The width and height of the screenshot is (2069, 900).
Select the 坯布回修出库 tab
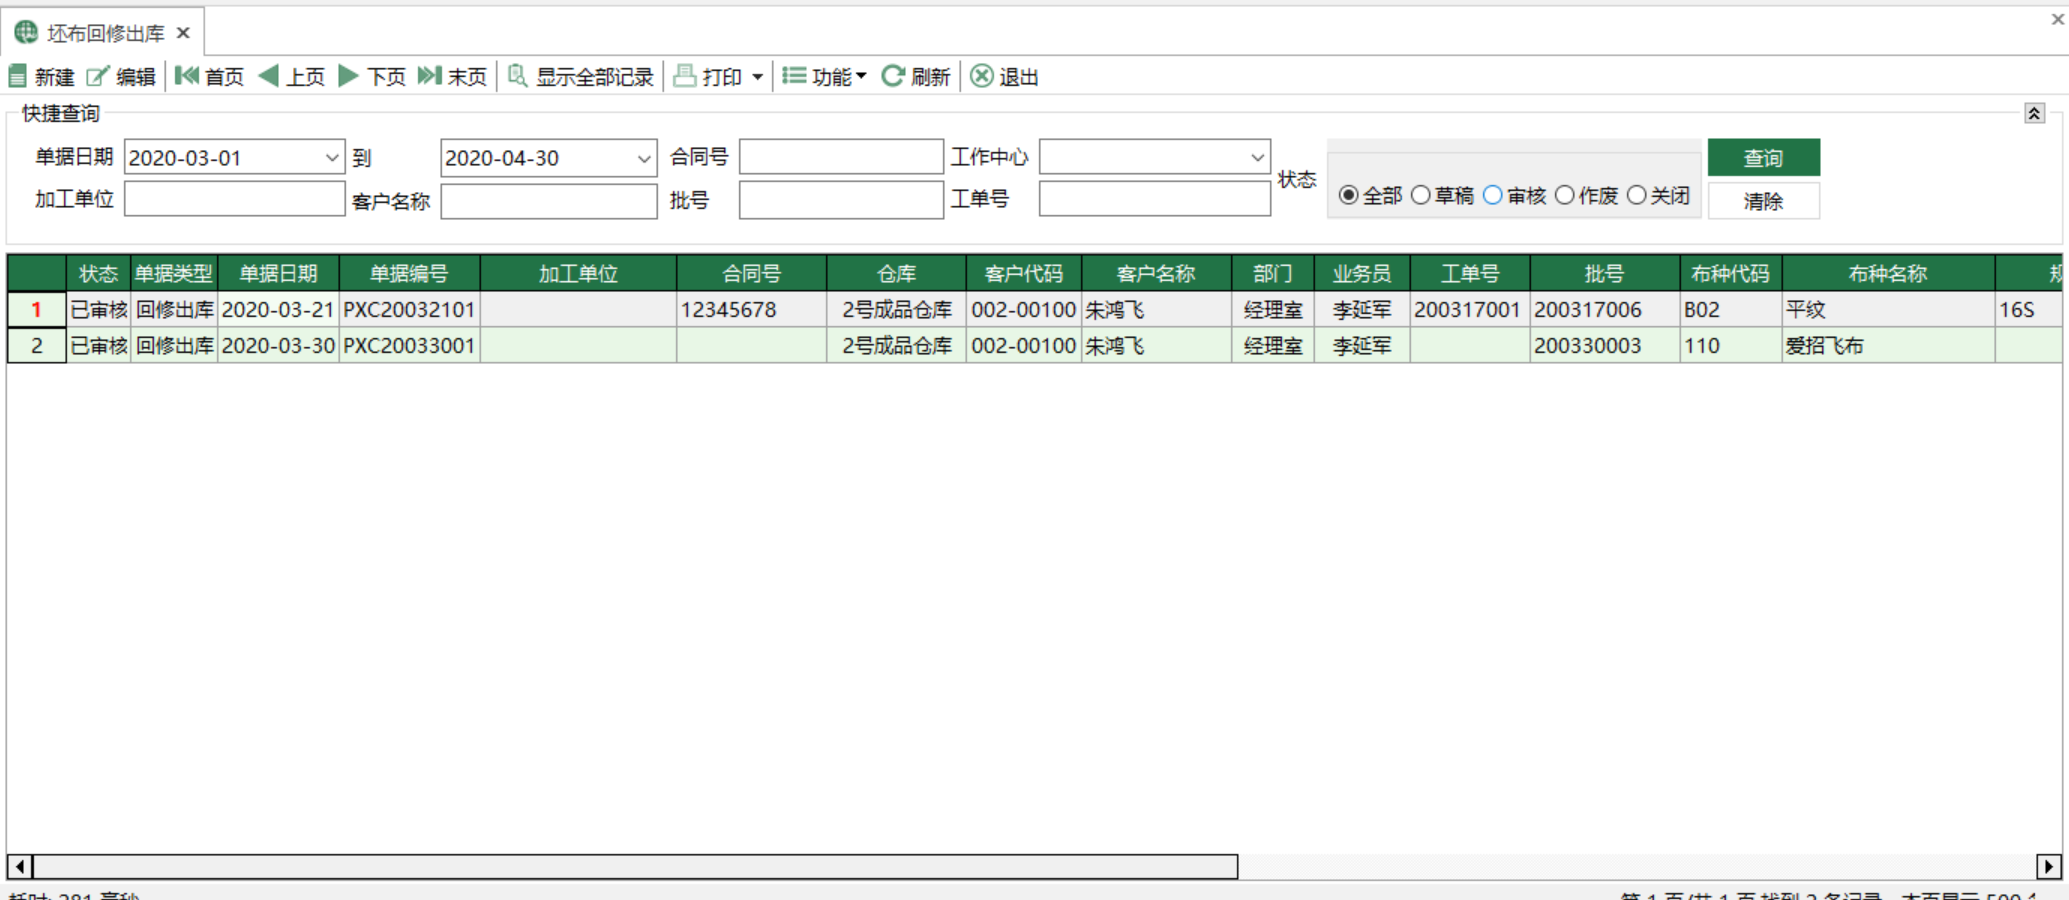[x=105, y=33]
